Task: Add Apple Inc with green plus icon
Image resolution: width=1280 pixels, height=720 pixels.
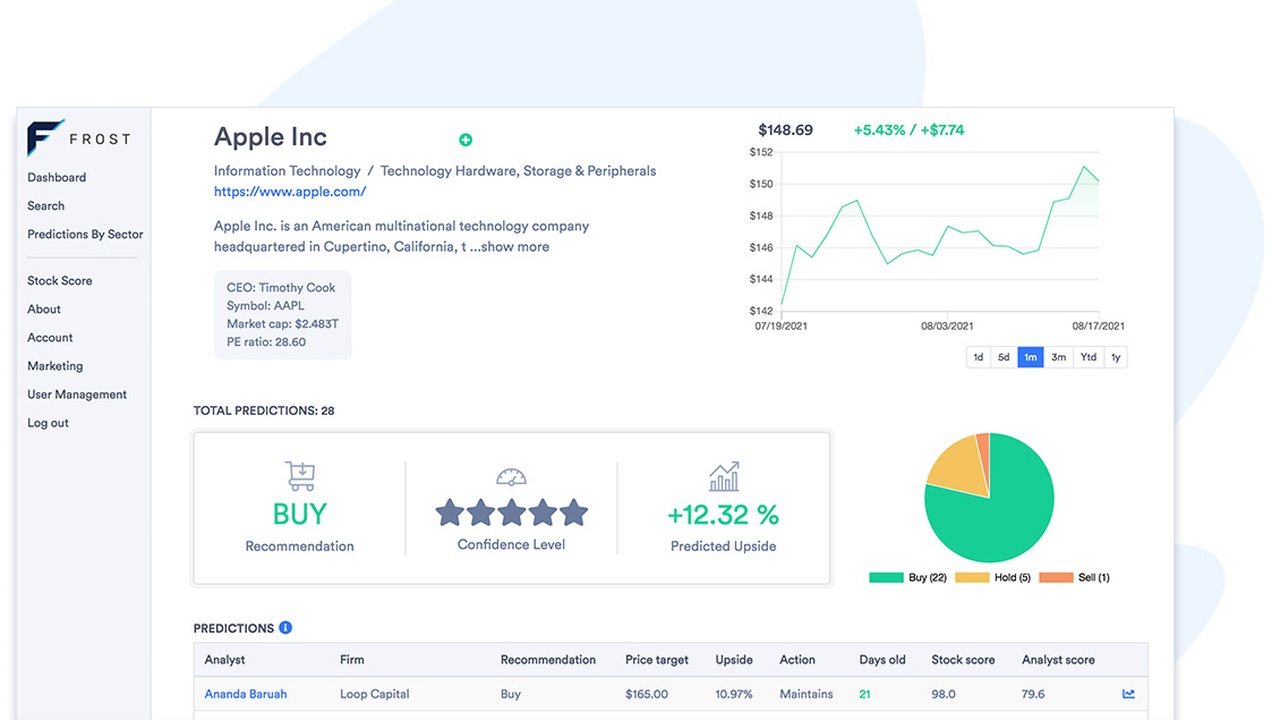Action: [x=465, y=140]
